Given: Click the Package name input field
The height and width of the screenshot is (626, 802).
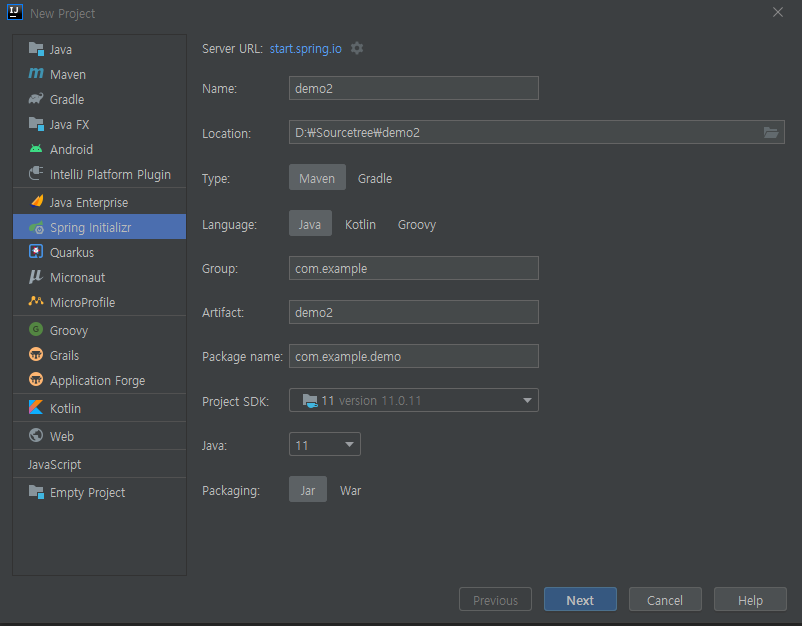Looking at the screenshot, I should [414, 356].
